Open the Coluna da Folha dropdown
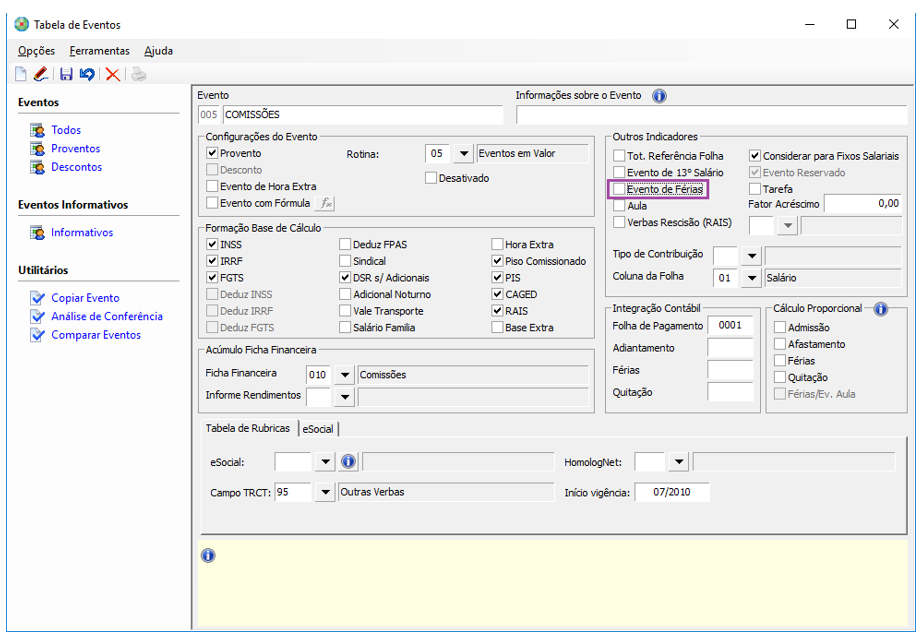The height and width of the screenshot is (638, 922). tap(751, 278)
